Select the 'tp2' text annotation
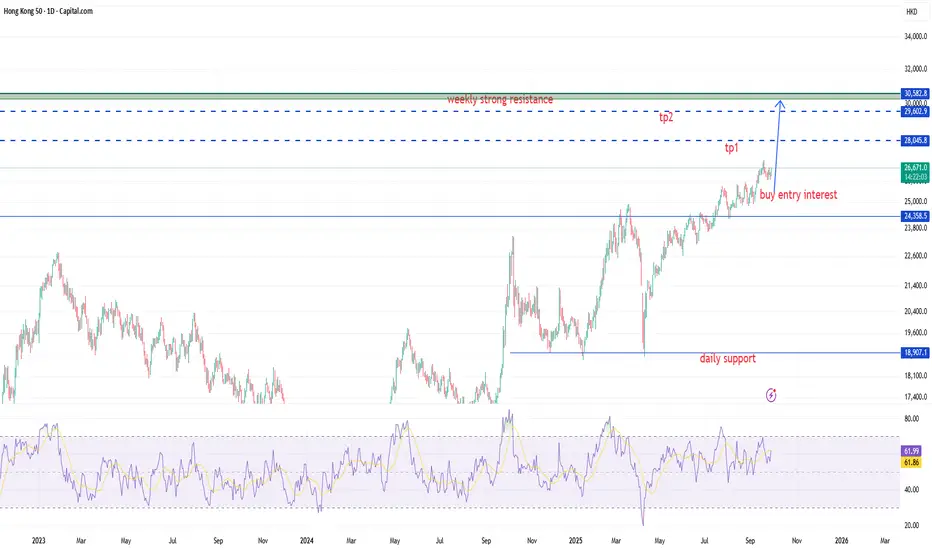The image size is (932, 550). coord(666,117)
